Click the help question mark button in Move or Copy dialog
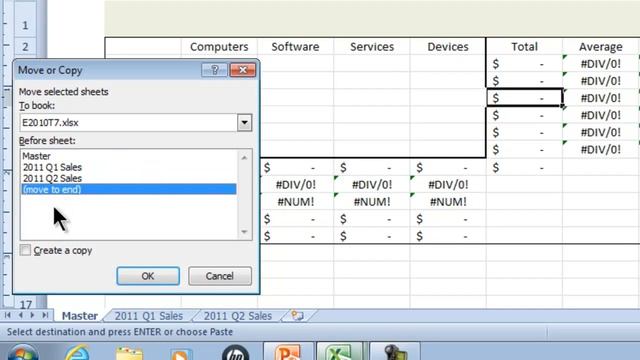The height and width of the screenshot is (360, 640). click(214, 70)
